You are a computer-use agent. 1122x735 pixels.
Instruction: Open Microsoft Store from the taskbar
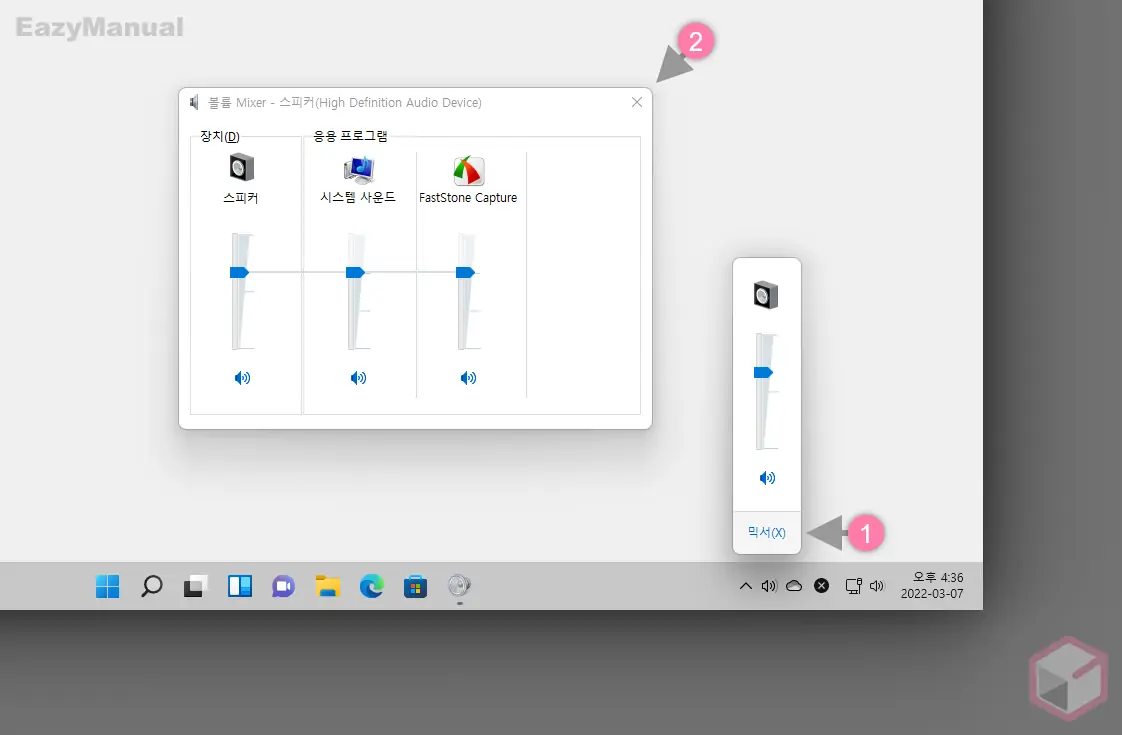415,586
